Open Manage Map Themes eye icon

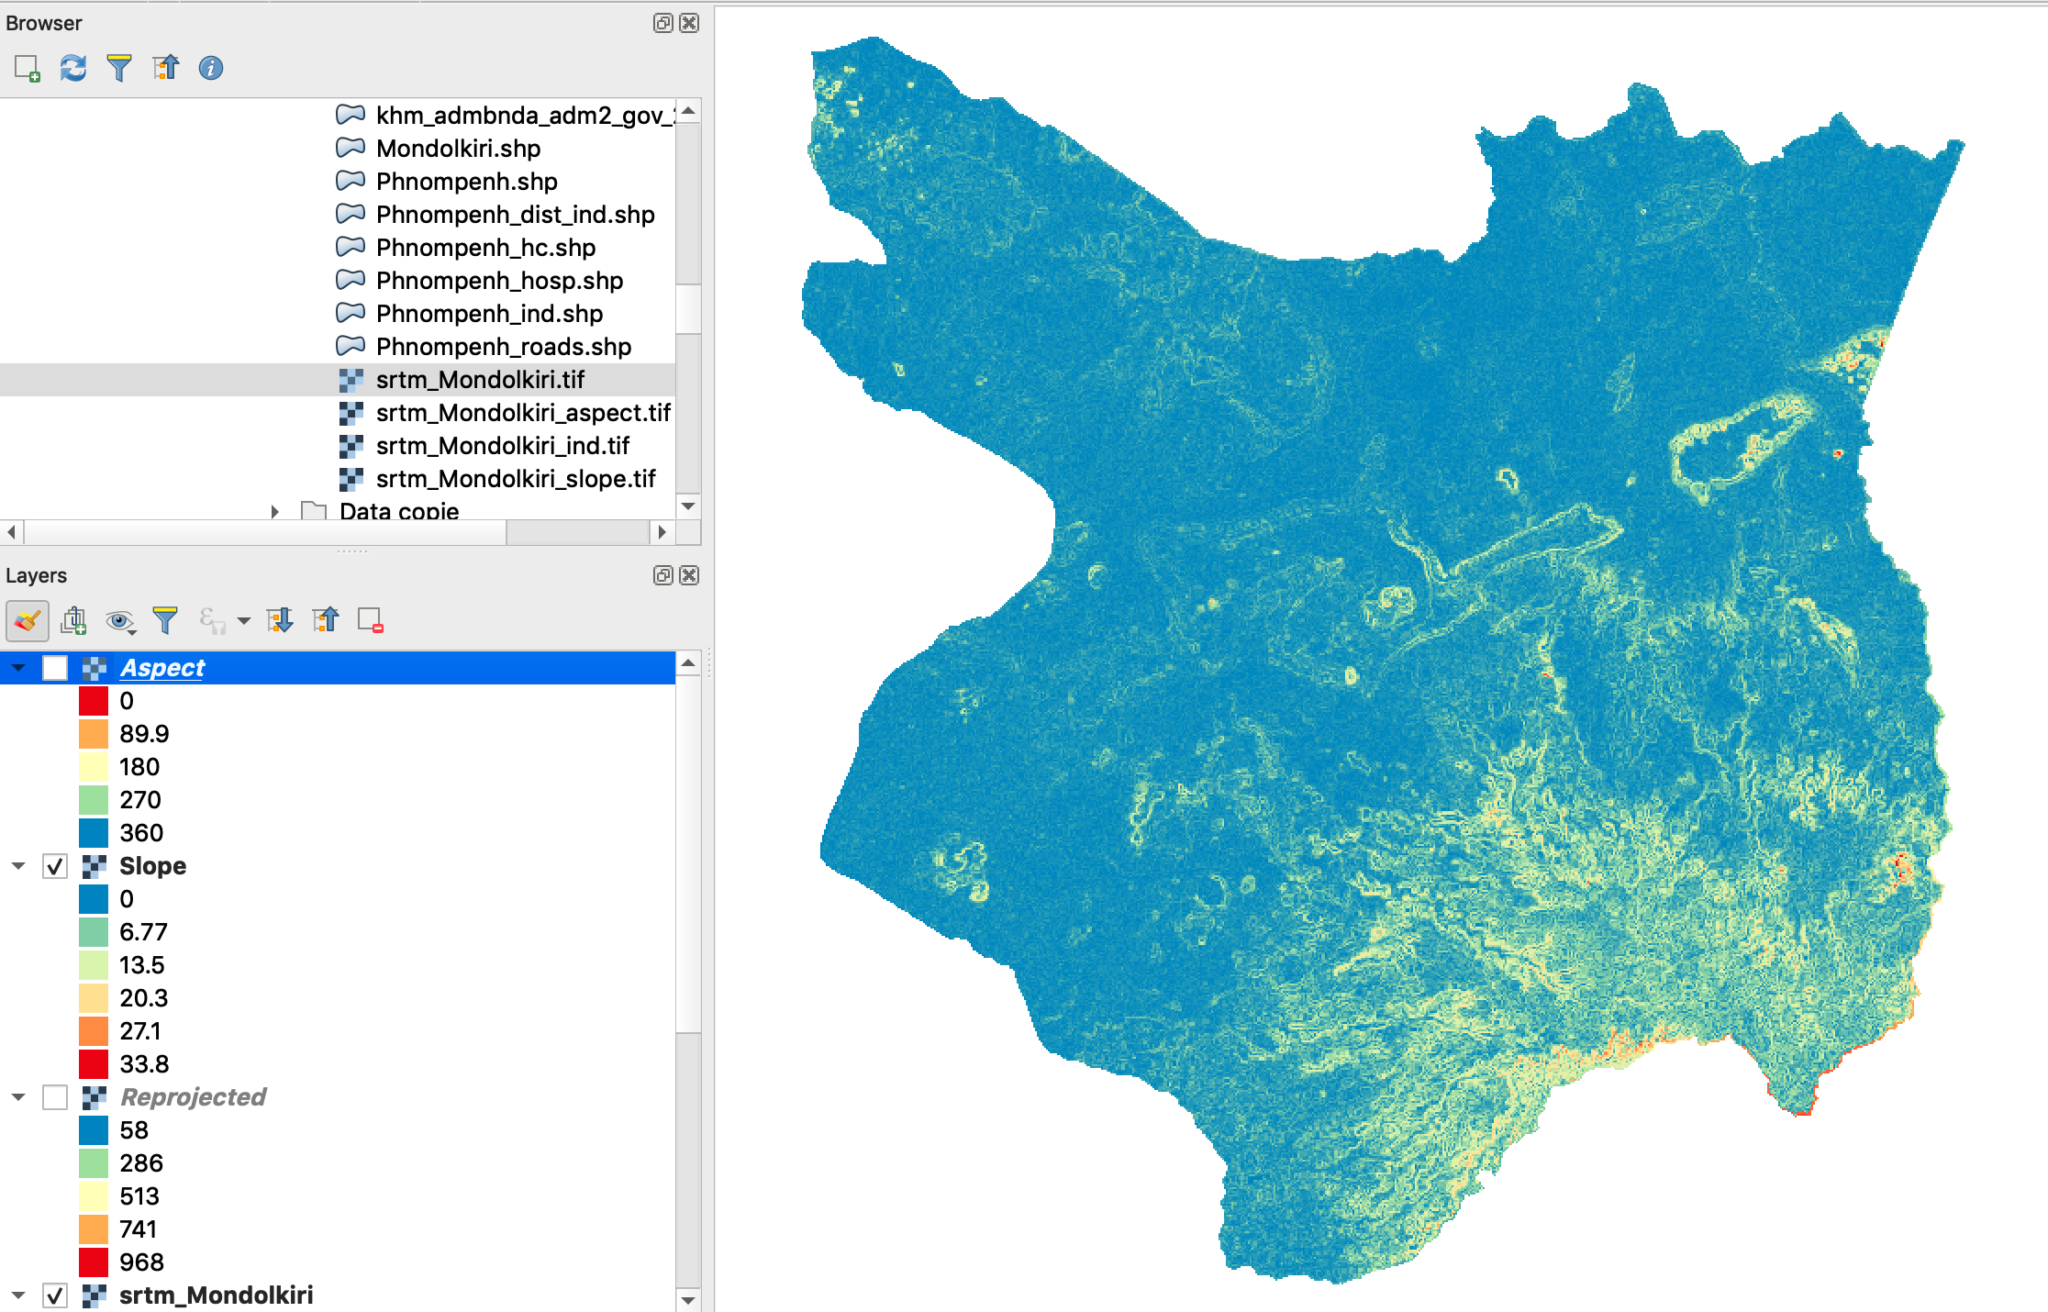click(x=121, y=622)
